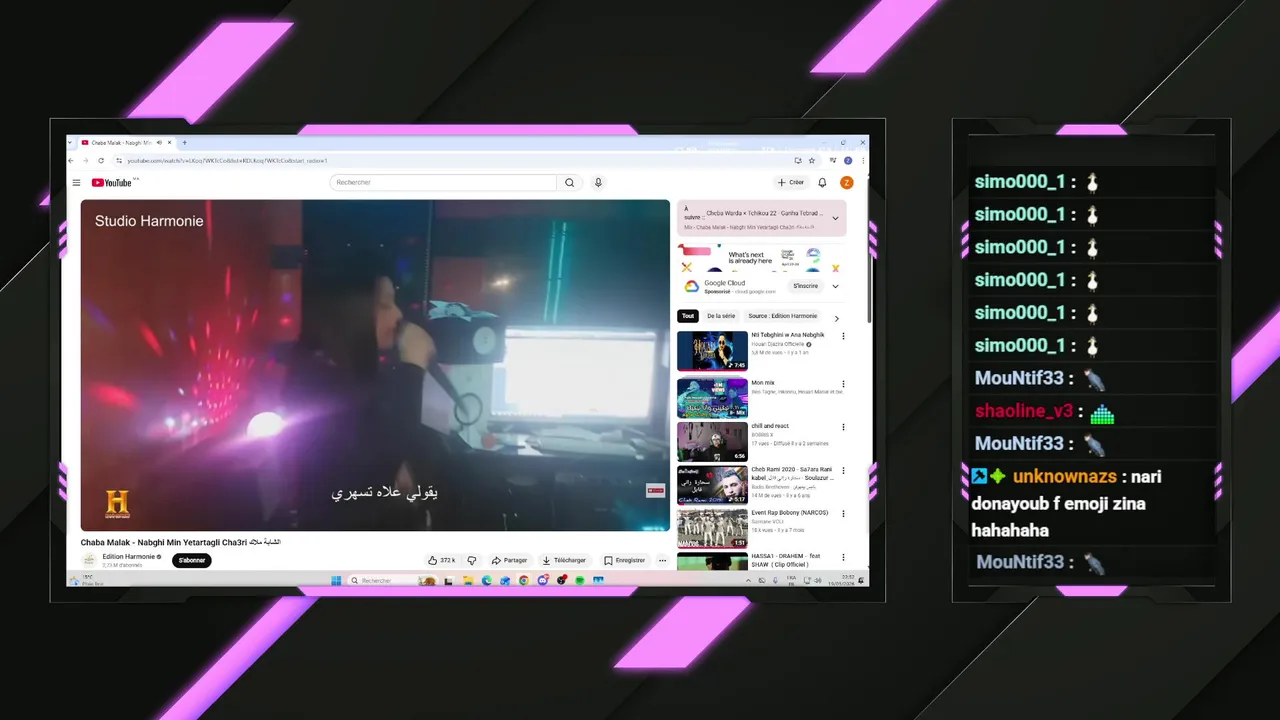Screen dimensions: 1280x720
Task: Open the Chrome profile avatar in the toolbar
Action: point(848,160)
